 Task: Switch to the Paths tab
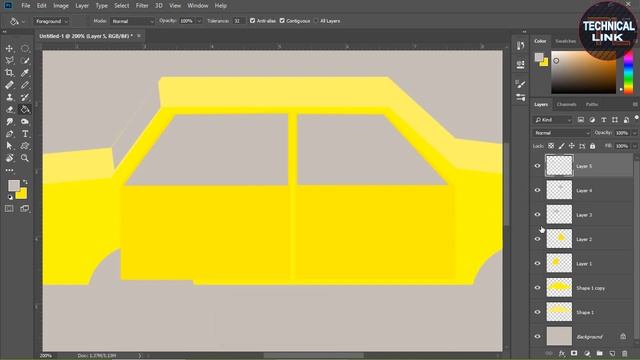click(x=592, y=104)
